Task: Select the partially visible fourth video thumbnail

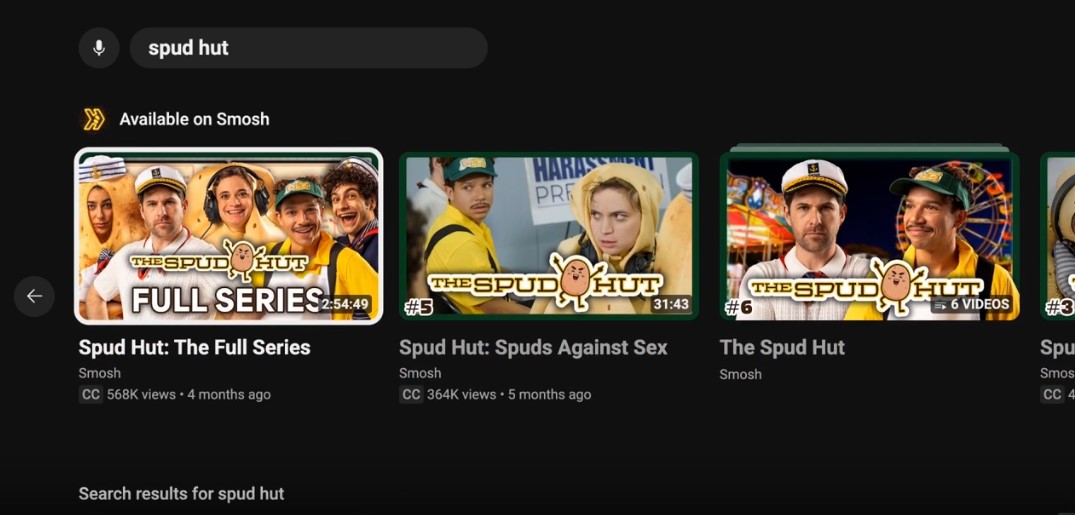Action: point(1058,236)
